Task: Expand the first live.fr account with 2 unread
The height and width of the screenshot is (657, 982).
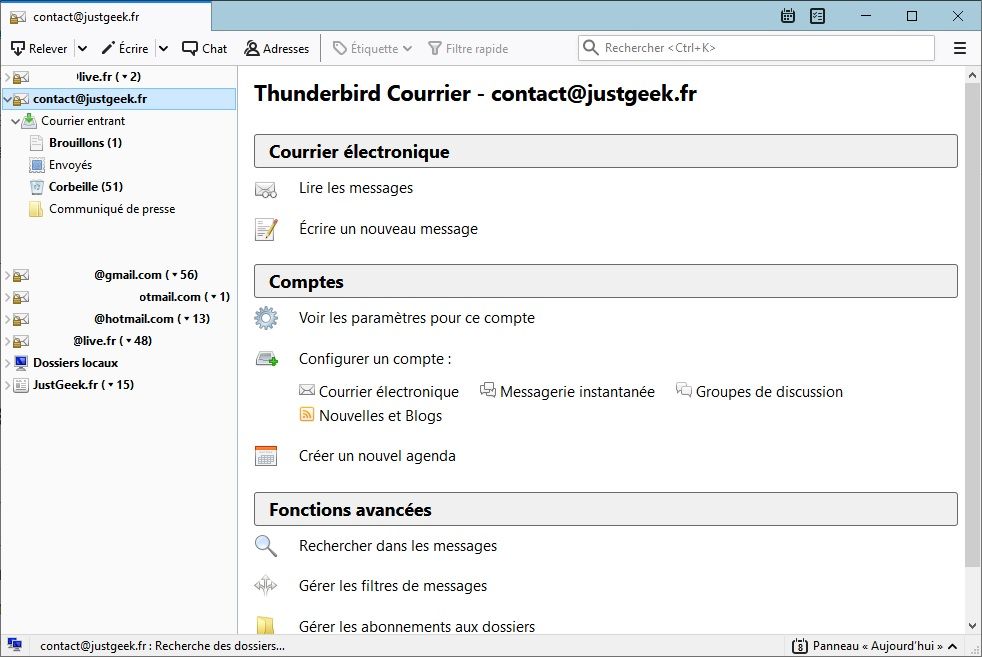Action: pyautogui.click(x=7, y=77)
